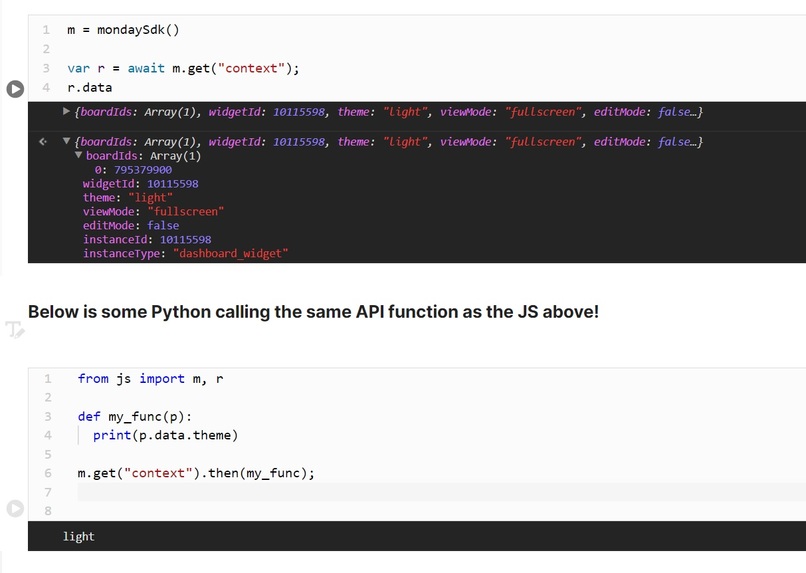Click viewMode: "fullscreen" property row
This screenshot has height=573, width=806.
153,212
